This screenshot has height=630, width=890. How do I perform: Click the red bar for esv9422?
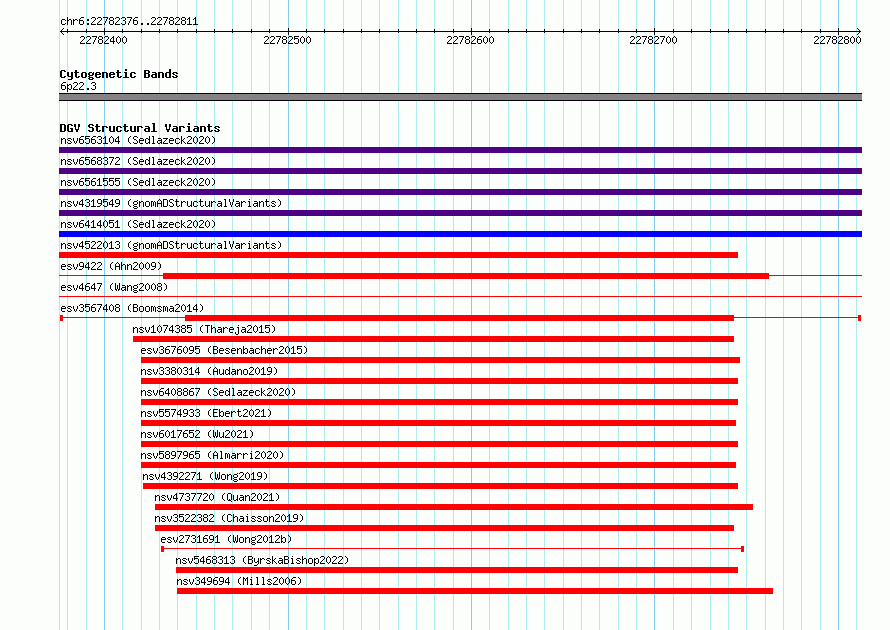[466, 276]
